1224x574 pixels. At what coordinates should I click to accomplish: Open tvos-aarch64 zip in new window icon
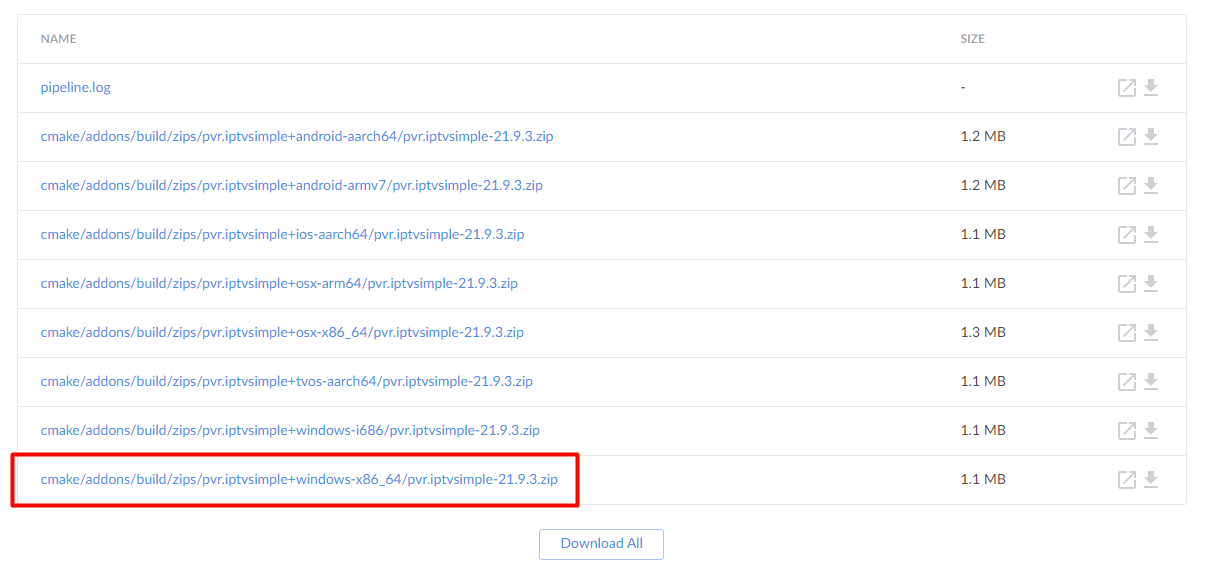click(1126, 382)
